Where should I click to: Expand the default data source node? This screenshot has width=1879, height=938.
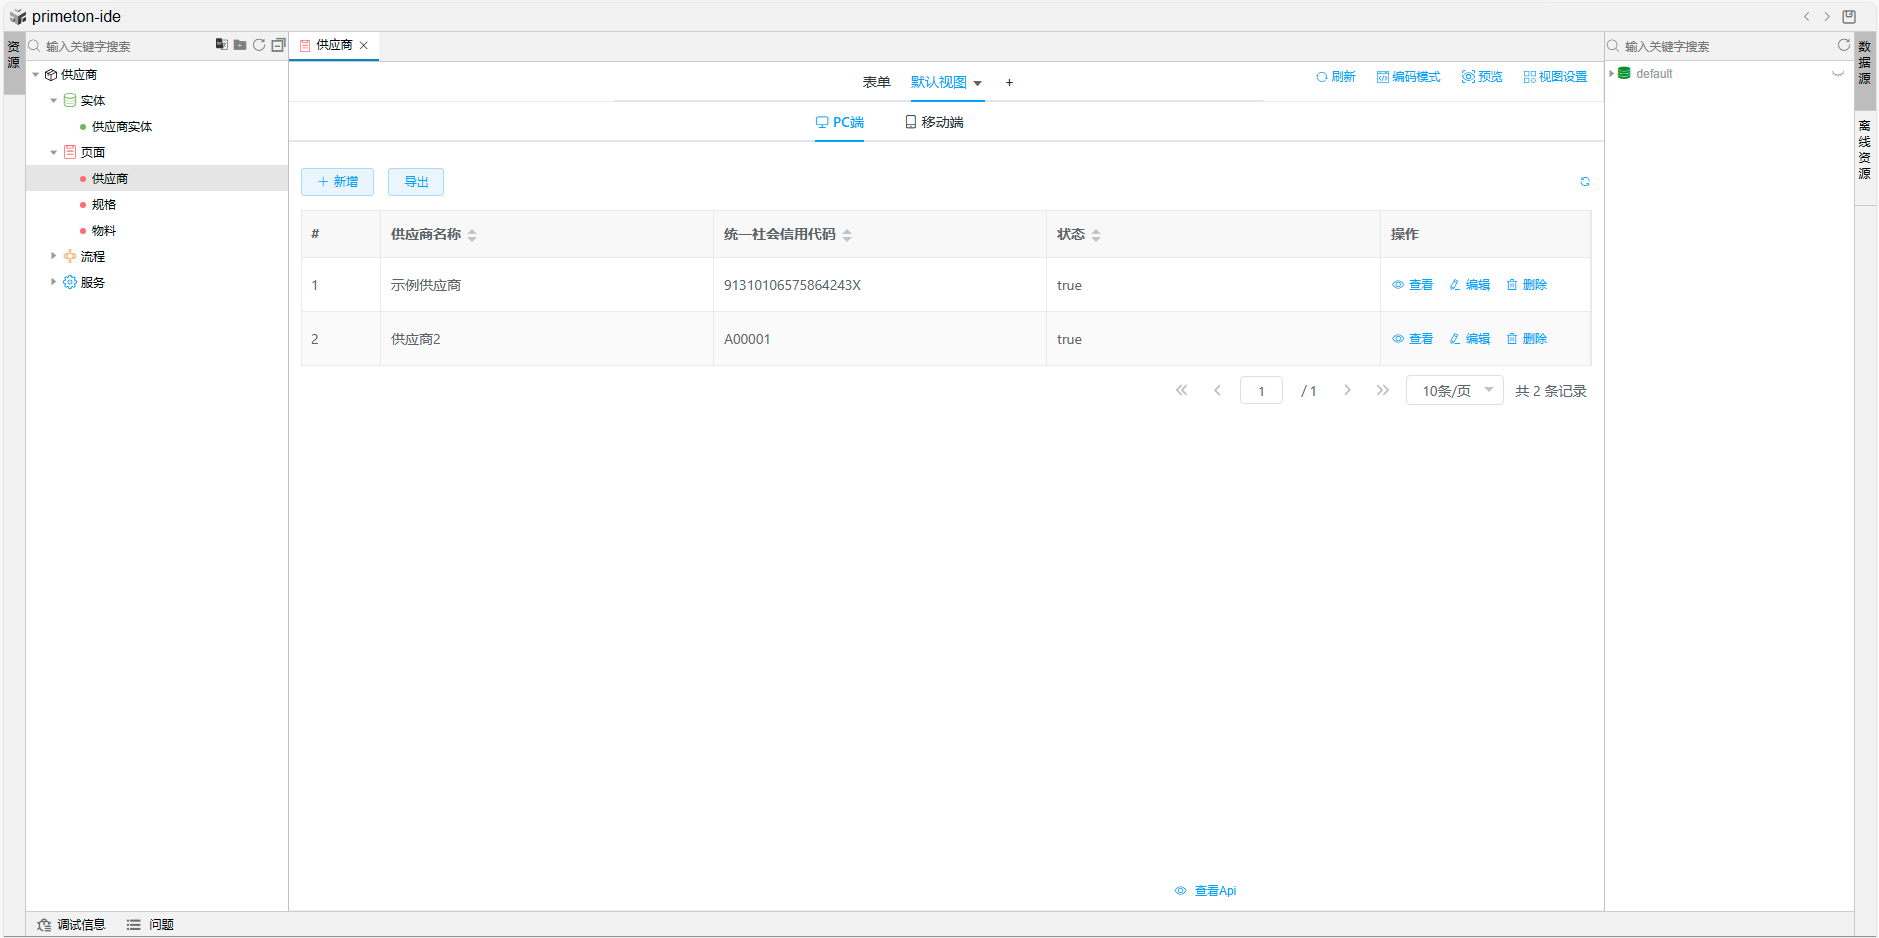[x=1611, y=74]
